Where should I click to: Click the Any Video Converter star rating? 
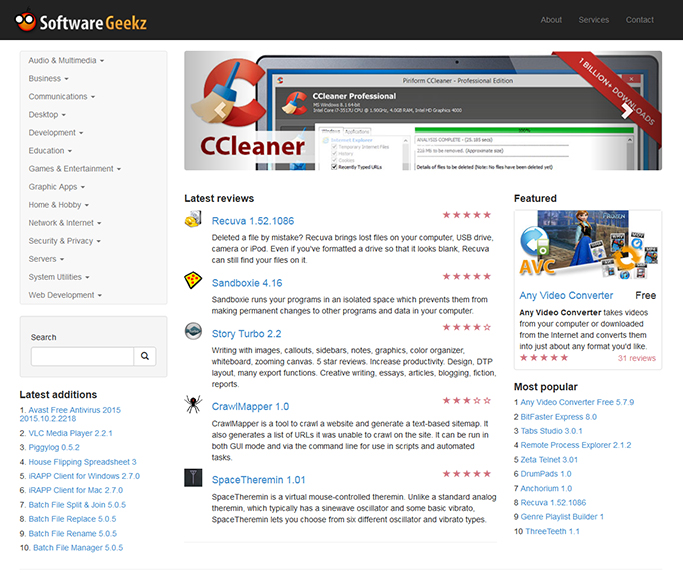click(544, 358)
